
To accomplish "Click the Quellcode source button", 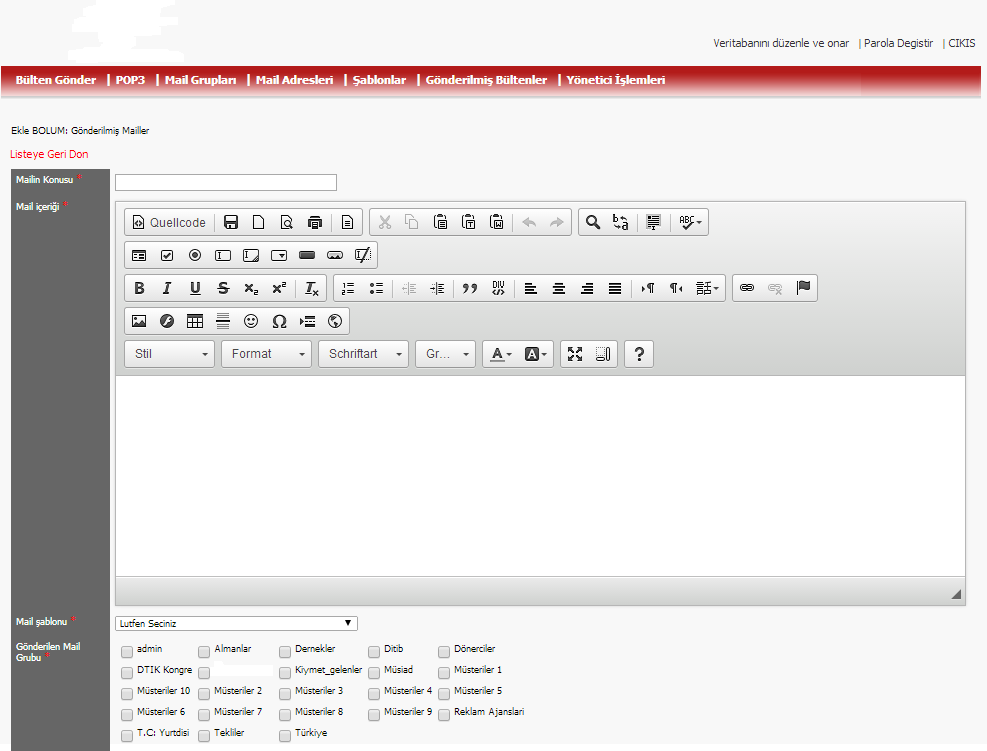I will (x=169, y=222).
